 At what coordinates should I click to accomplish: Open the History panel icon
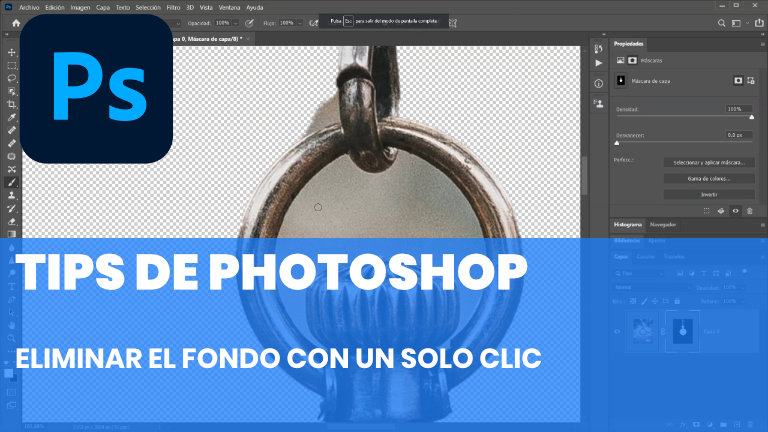pos(599,48)
